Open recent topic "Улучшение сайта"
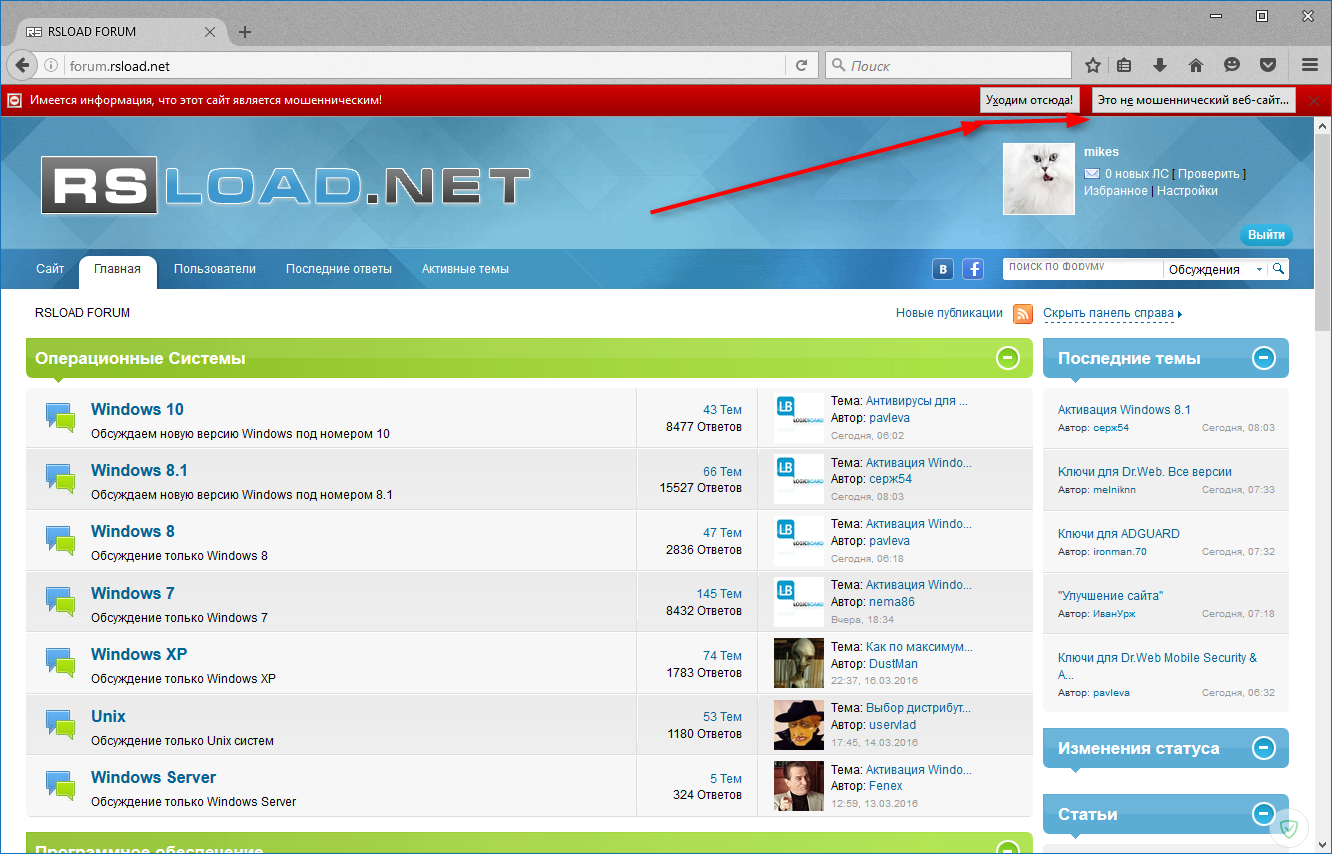1332x854 pixels. (x=1110, y=596)
